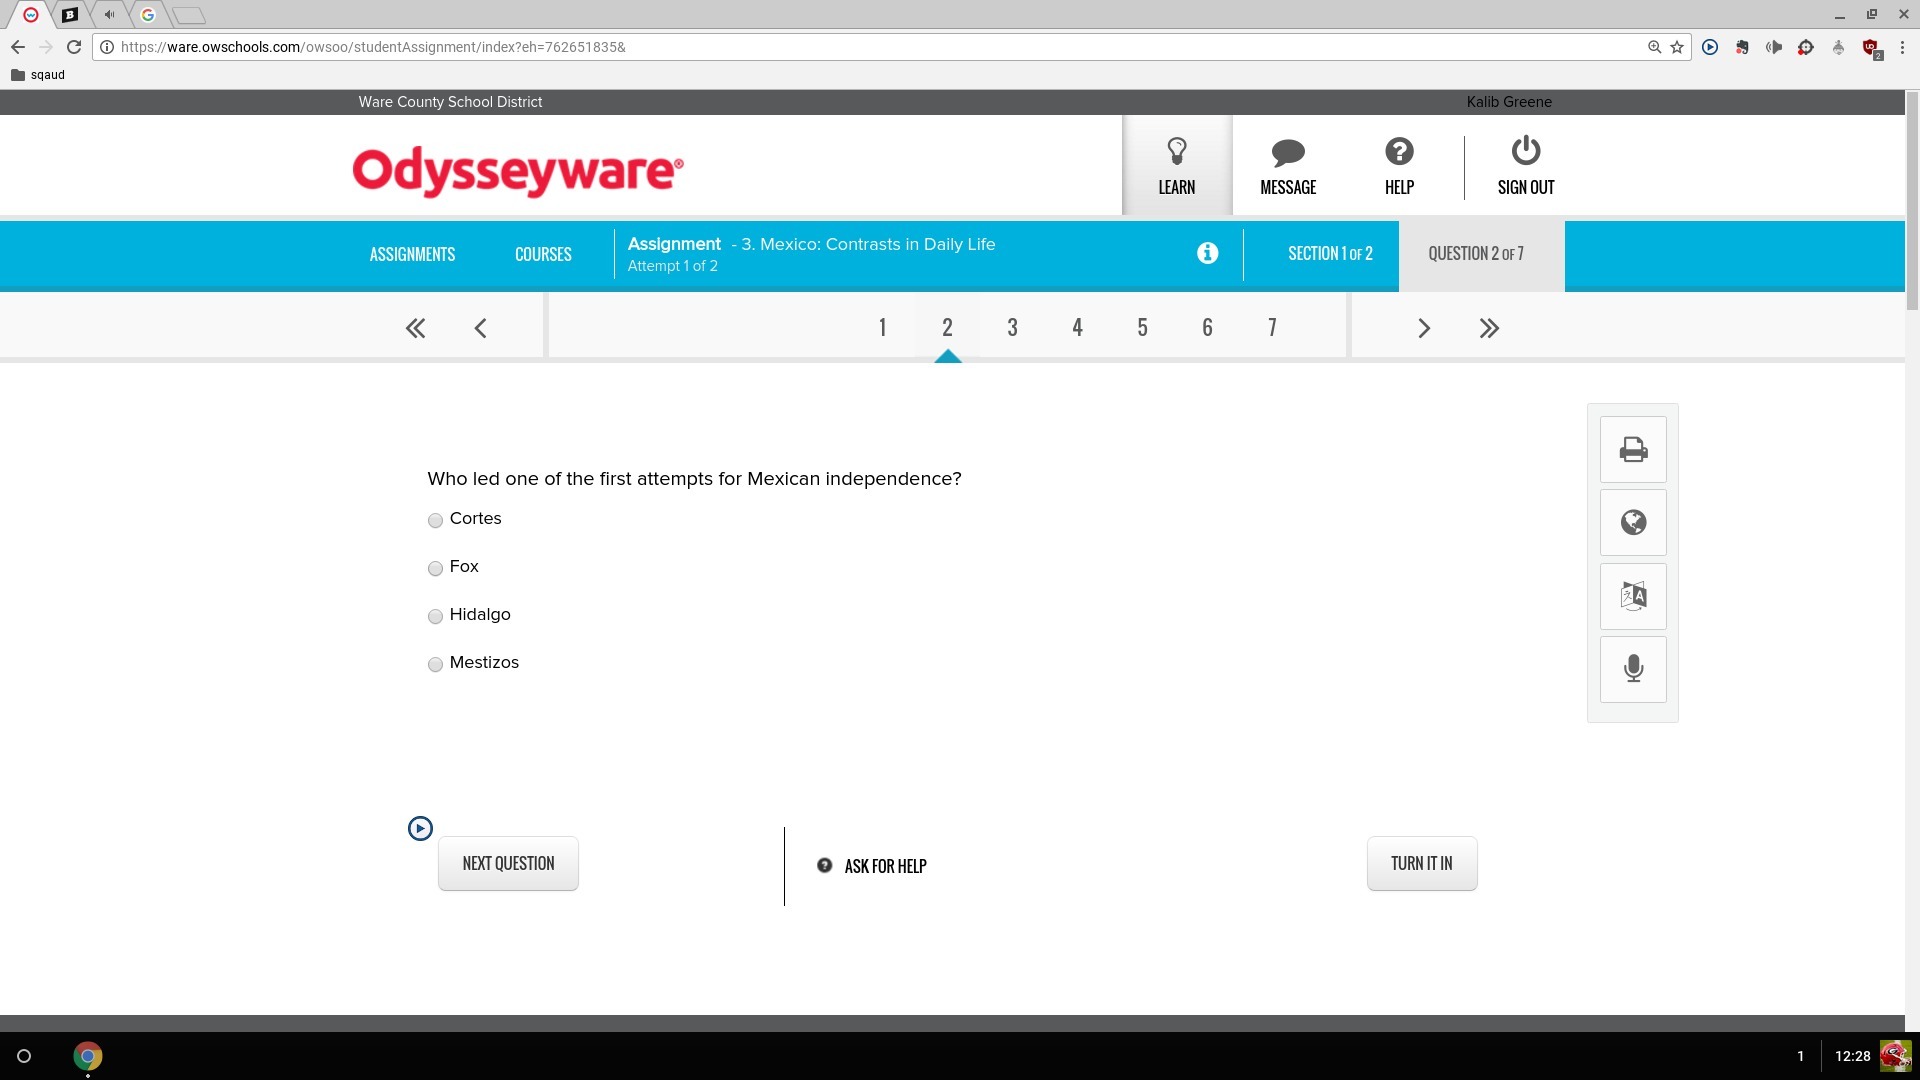The image size is (1920, 1080).
Task: Go to previous question using left chevron
Action: (480, 328)
